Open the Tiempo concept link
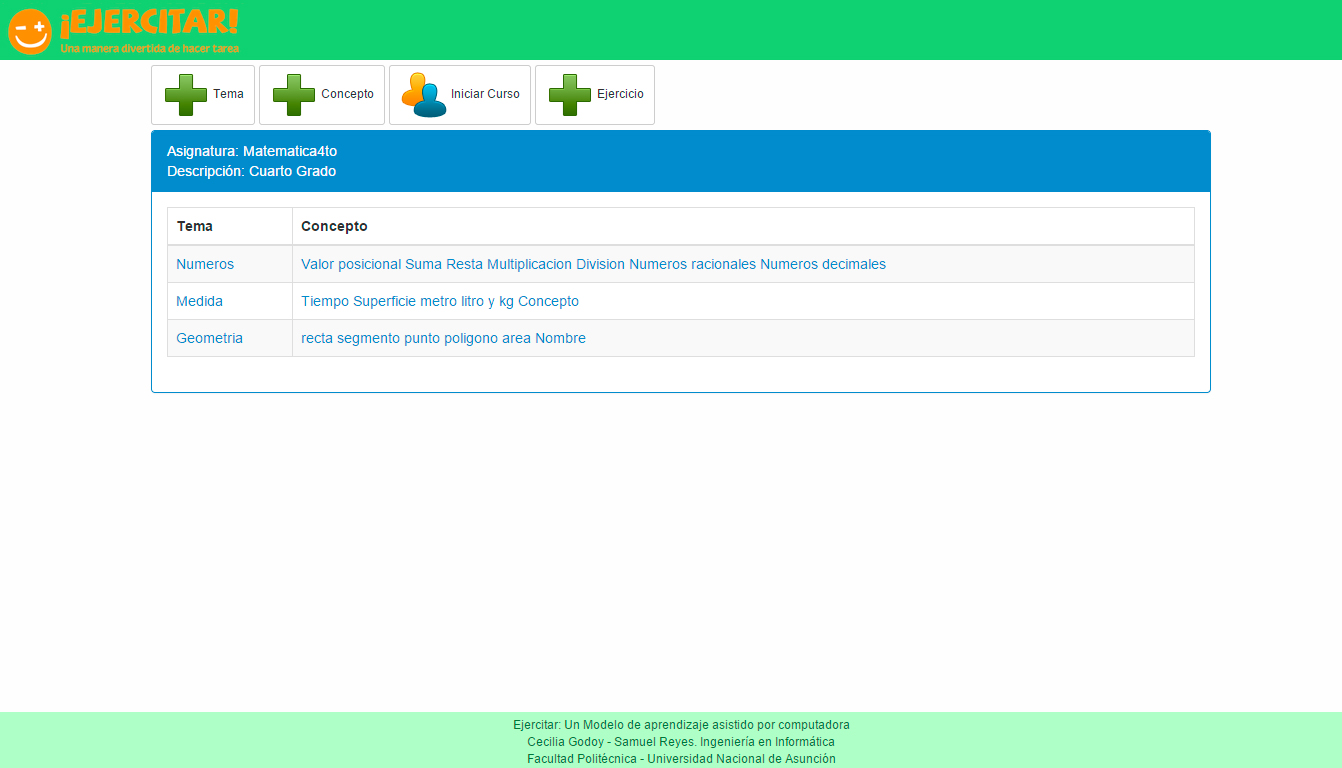The width and height of the screenshot is (1342, 768). tap(325, 301)
